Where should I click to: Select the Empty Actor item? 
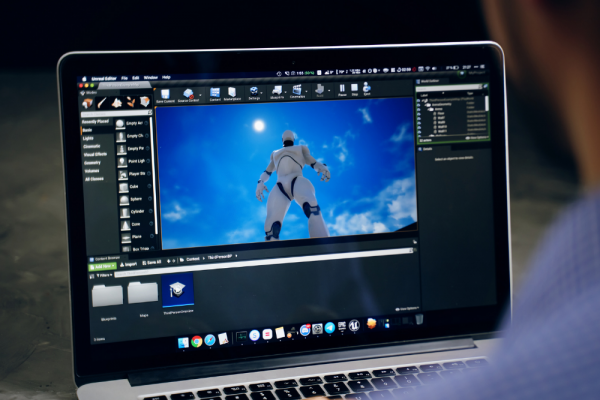point(133,124)
